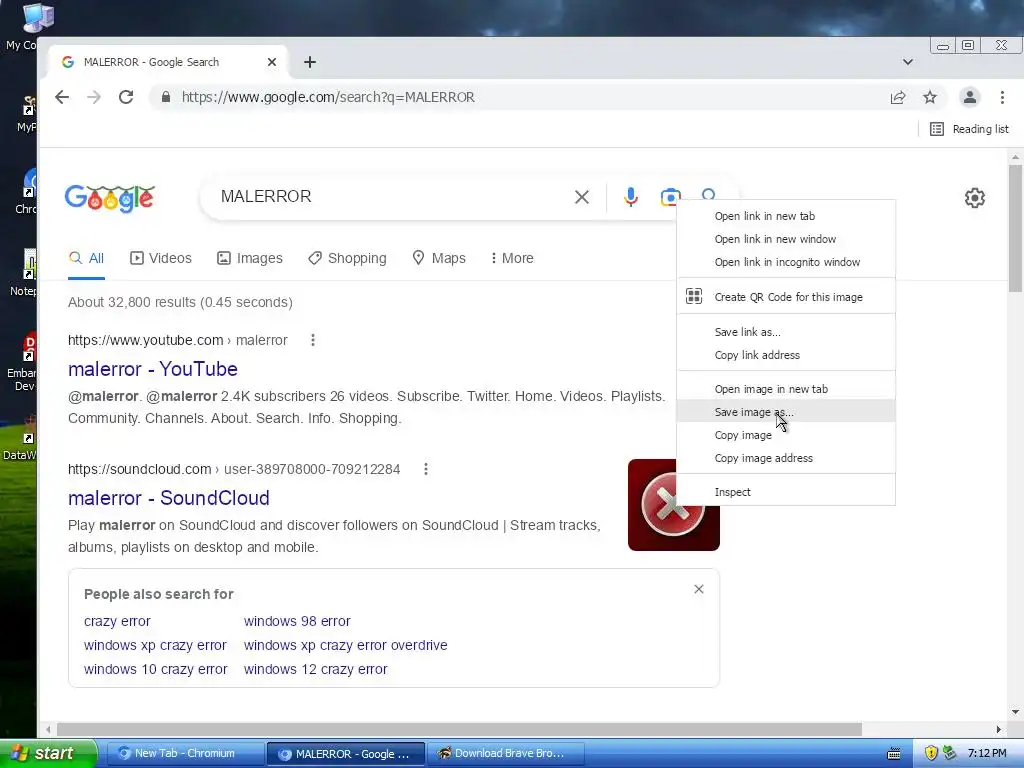The height and width of the screenshot is (768, 1024).
Task: Choose Copy link address
Action: (x=786, y=355)
